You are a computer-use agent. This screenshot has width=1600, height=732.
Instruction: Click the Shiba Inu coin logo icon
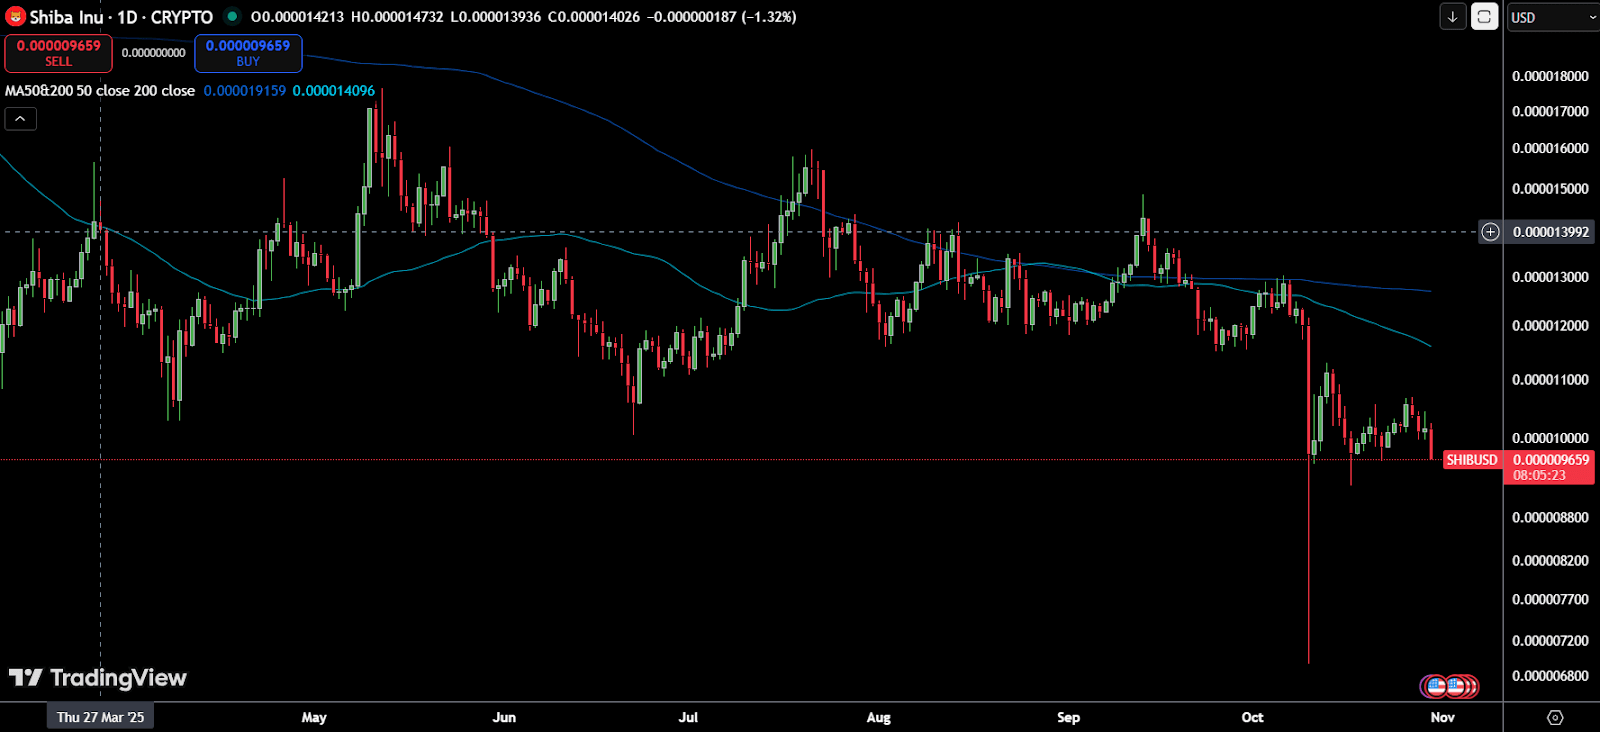click(15, 17)
